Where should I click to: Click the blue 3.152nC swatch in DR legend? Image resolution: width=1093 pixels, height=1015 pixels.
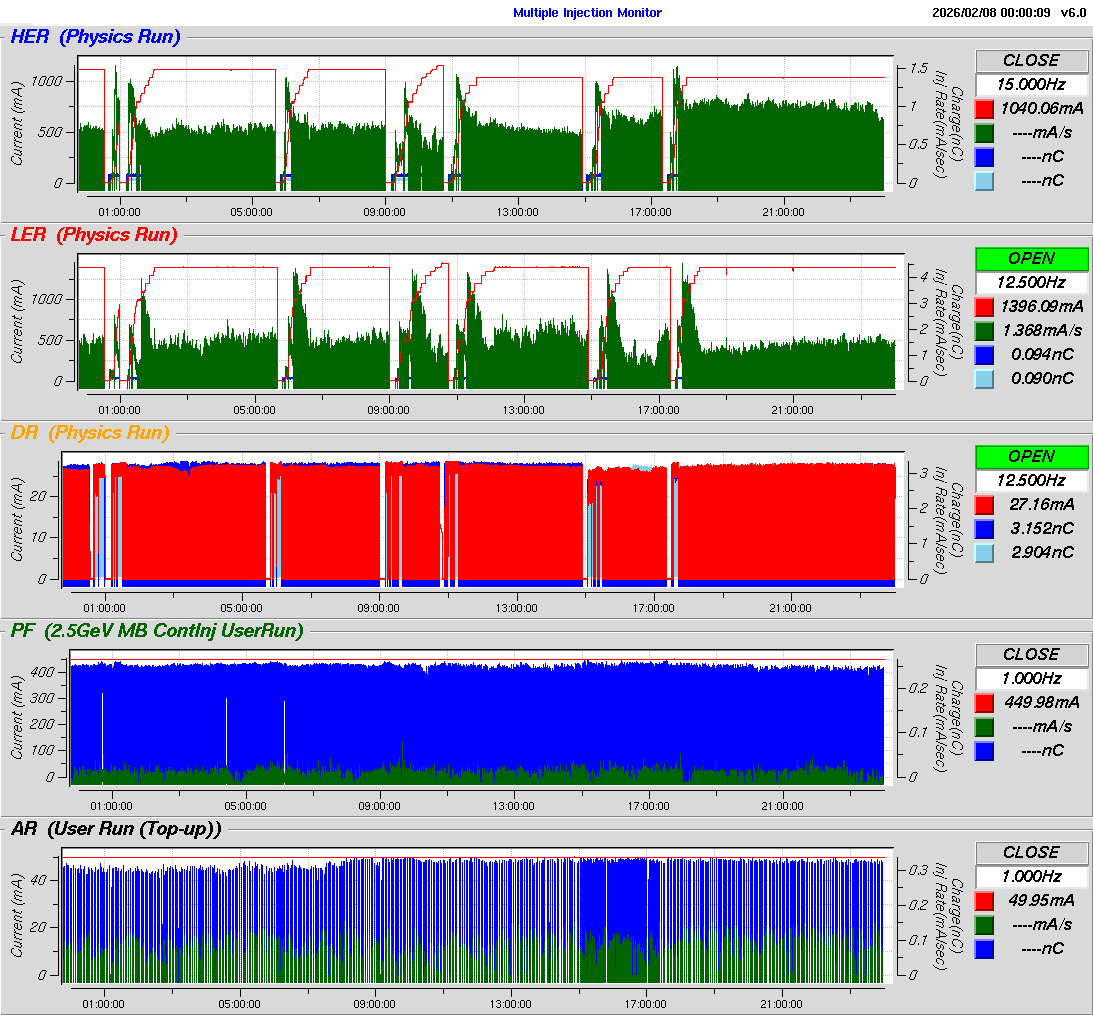point(985,528)
